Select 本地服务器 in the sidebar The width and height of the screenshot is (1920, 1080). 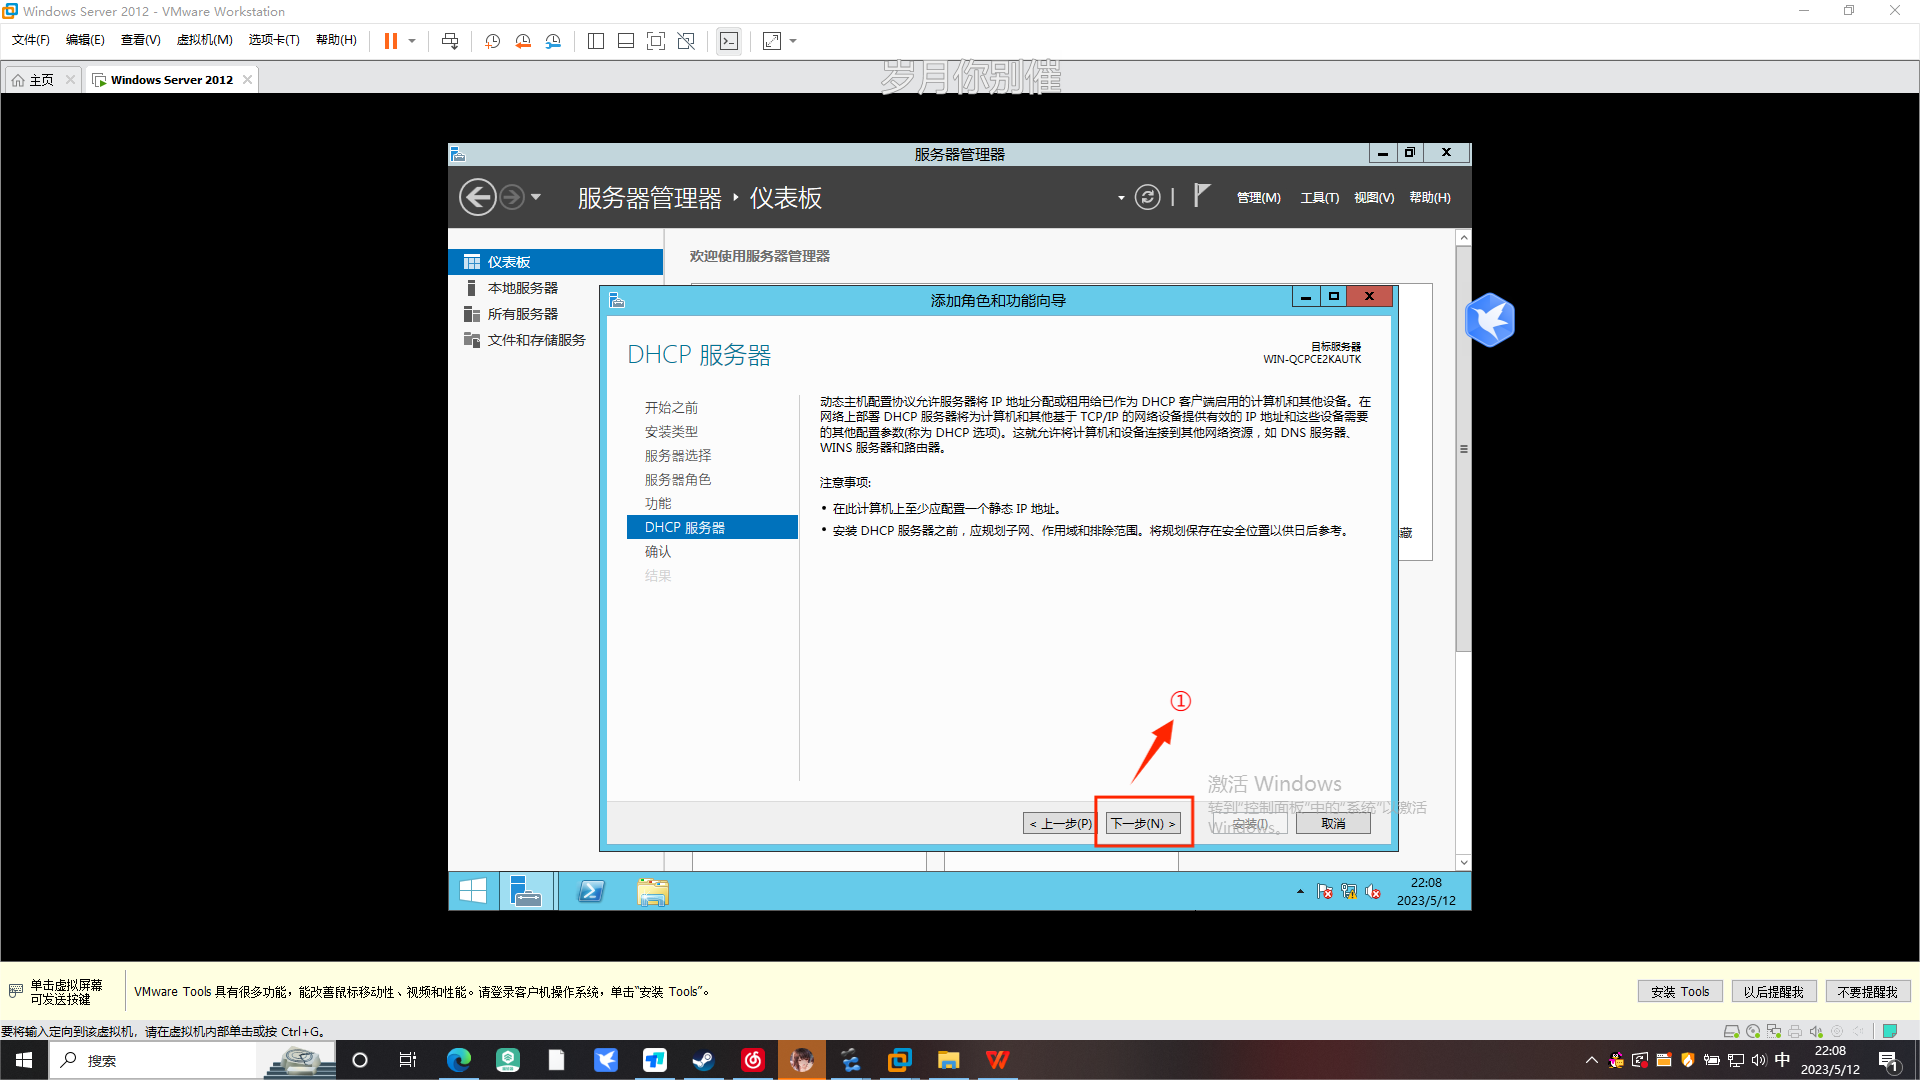[522, 288]
